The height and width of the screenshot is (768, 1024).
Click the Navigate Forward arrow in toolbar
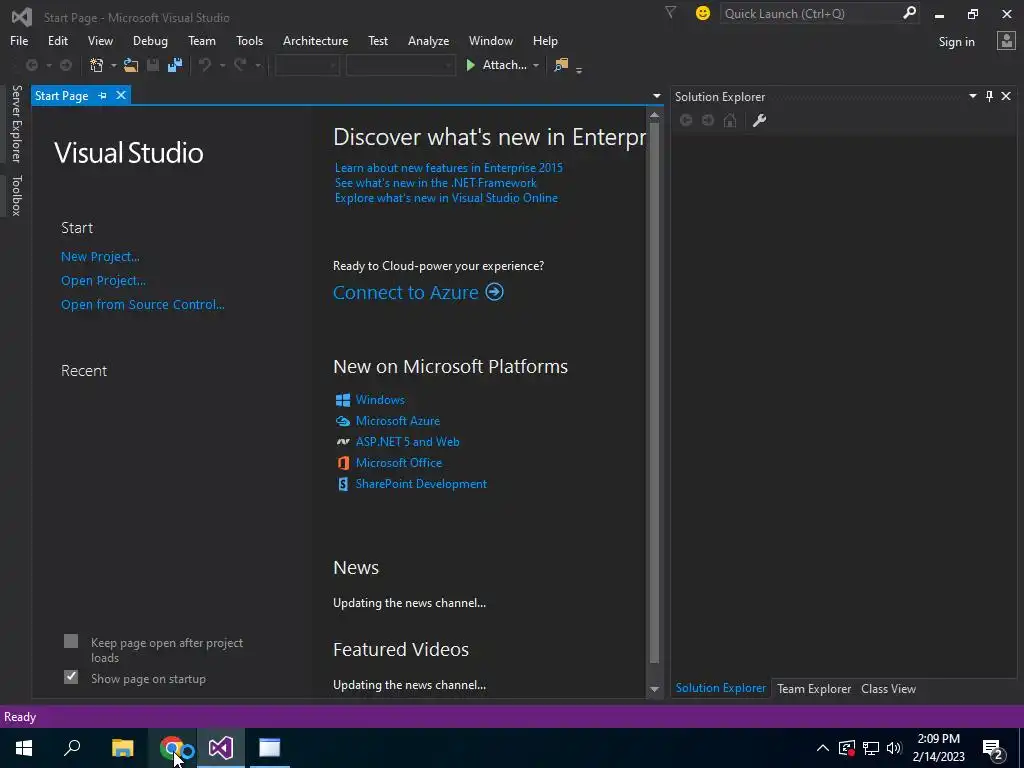coord(66,65)
